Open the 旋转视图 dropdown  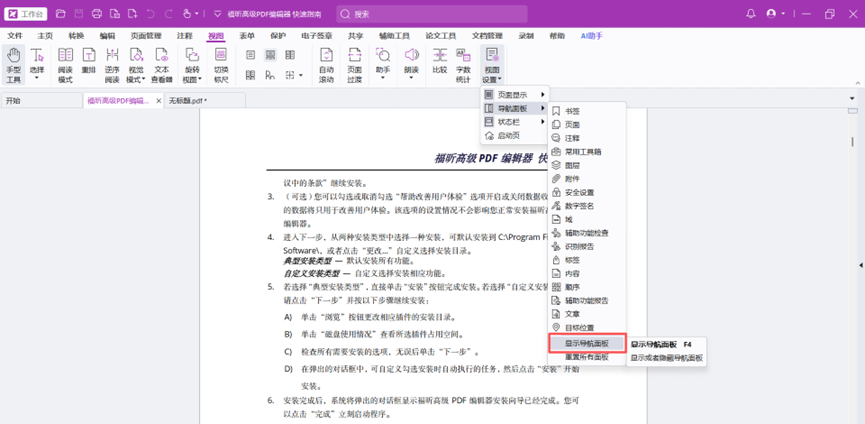193,64
